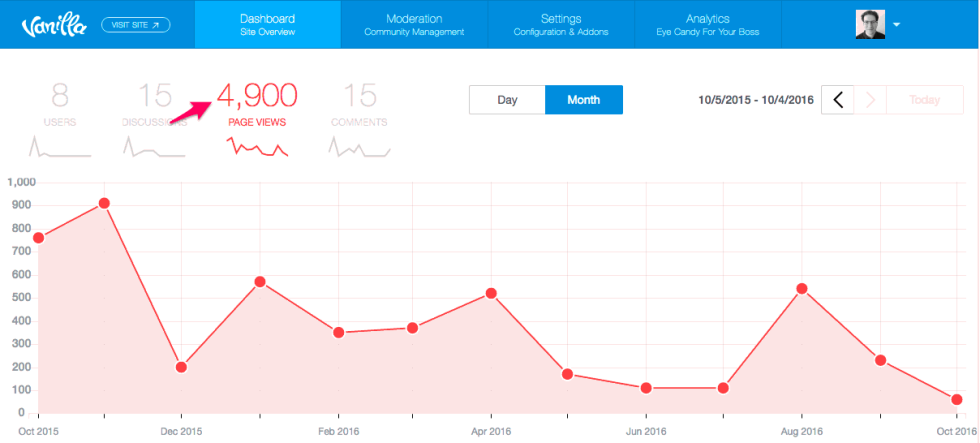Select the Discussions stat sparkline
The width and height of the screenshot is (980, 443).
[154, 148]
